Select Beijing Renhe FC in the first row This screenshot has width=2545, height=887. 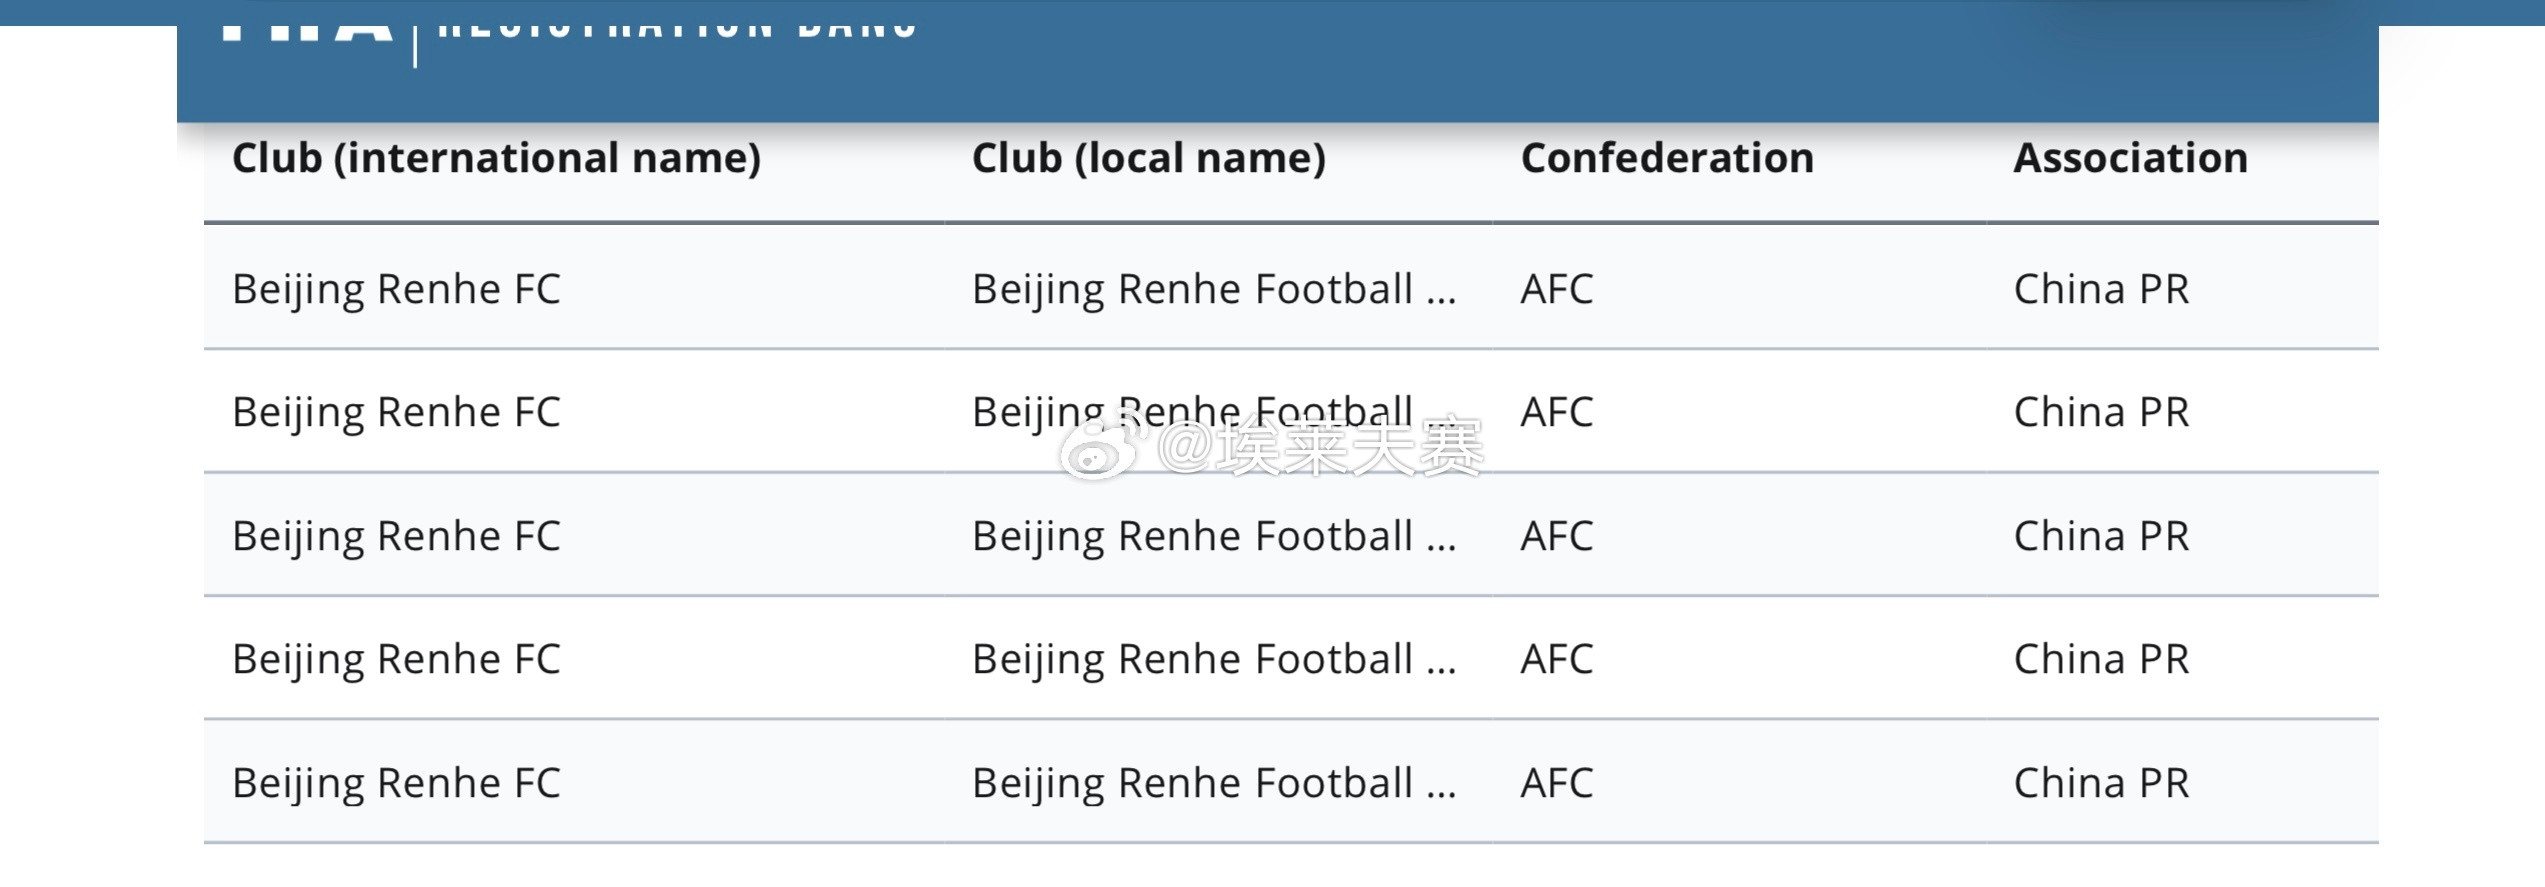coord(396,289)
